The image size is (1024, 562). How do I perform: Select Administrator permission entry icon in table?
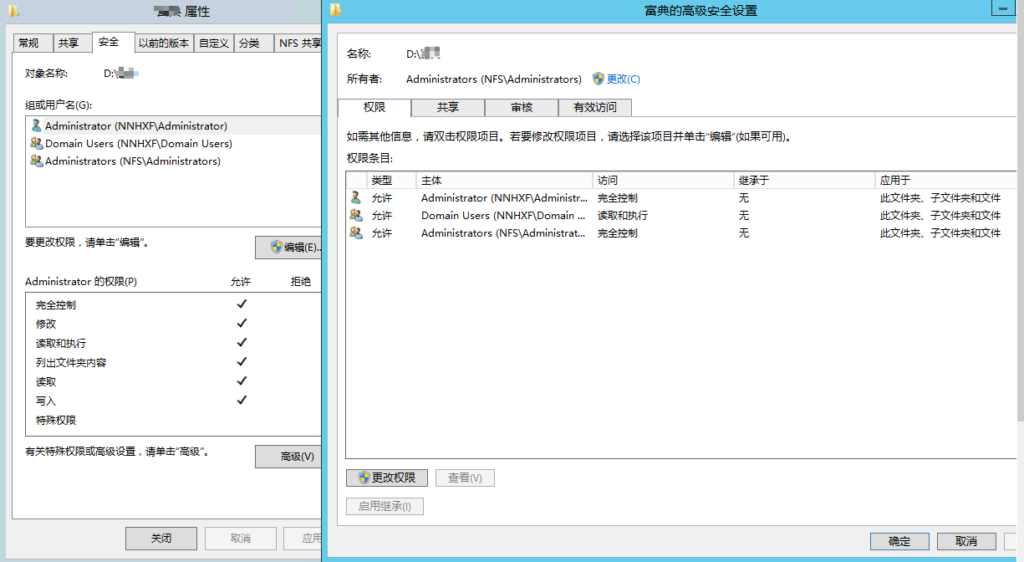(356, 198)
